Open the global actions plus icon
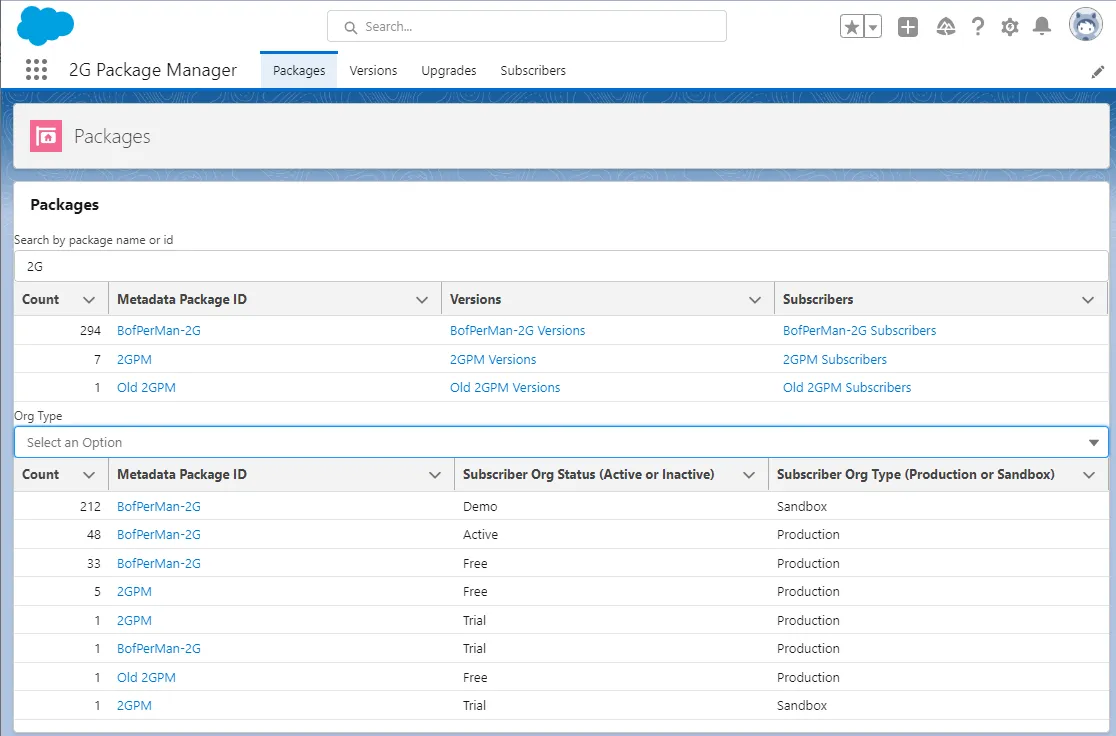The width and height of the screenshot is (1116, 736). [x=907, y=27]
